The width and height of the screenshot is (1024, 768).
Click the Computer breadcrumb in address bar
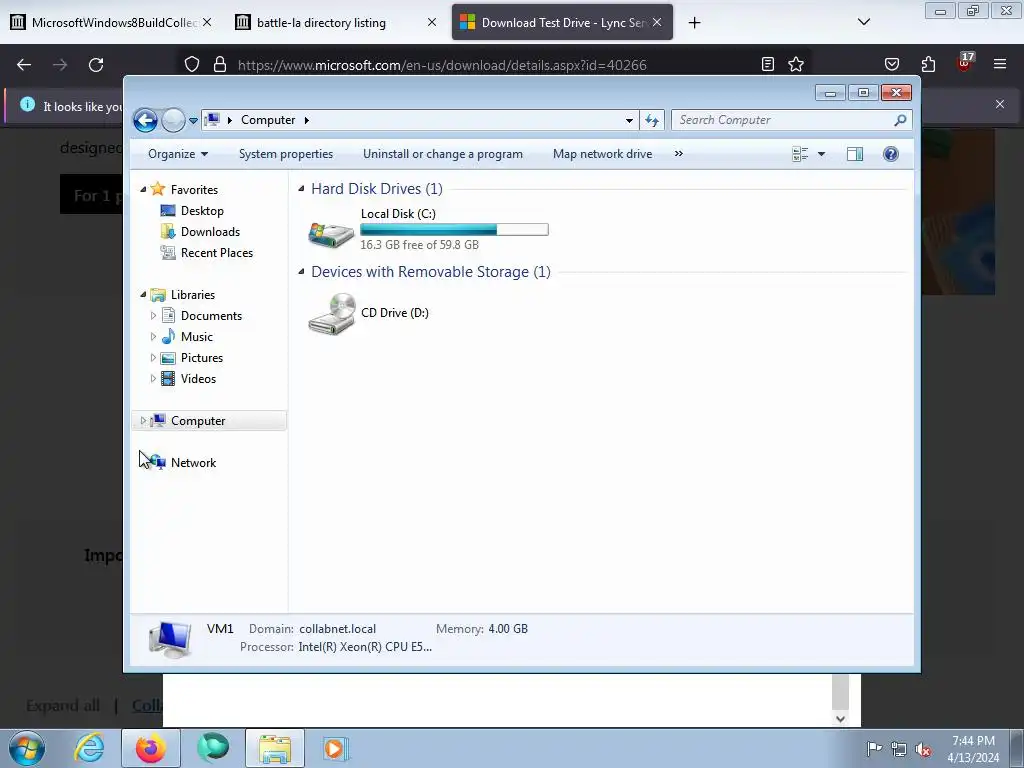(268, 120)
